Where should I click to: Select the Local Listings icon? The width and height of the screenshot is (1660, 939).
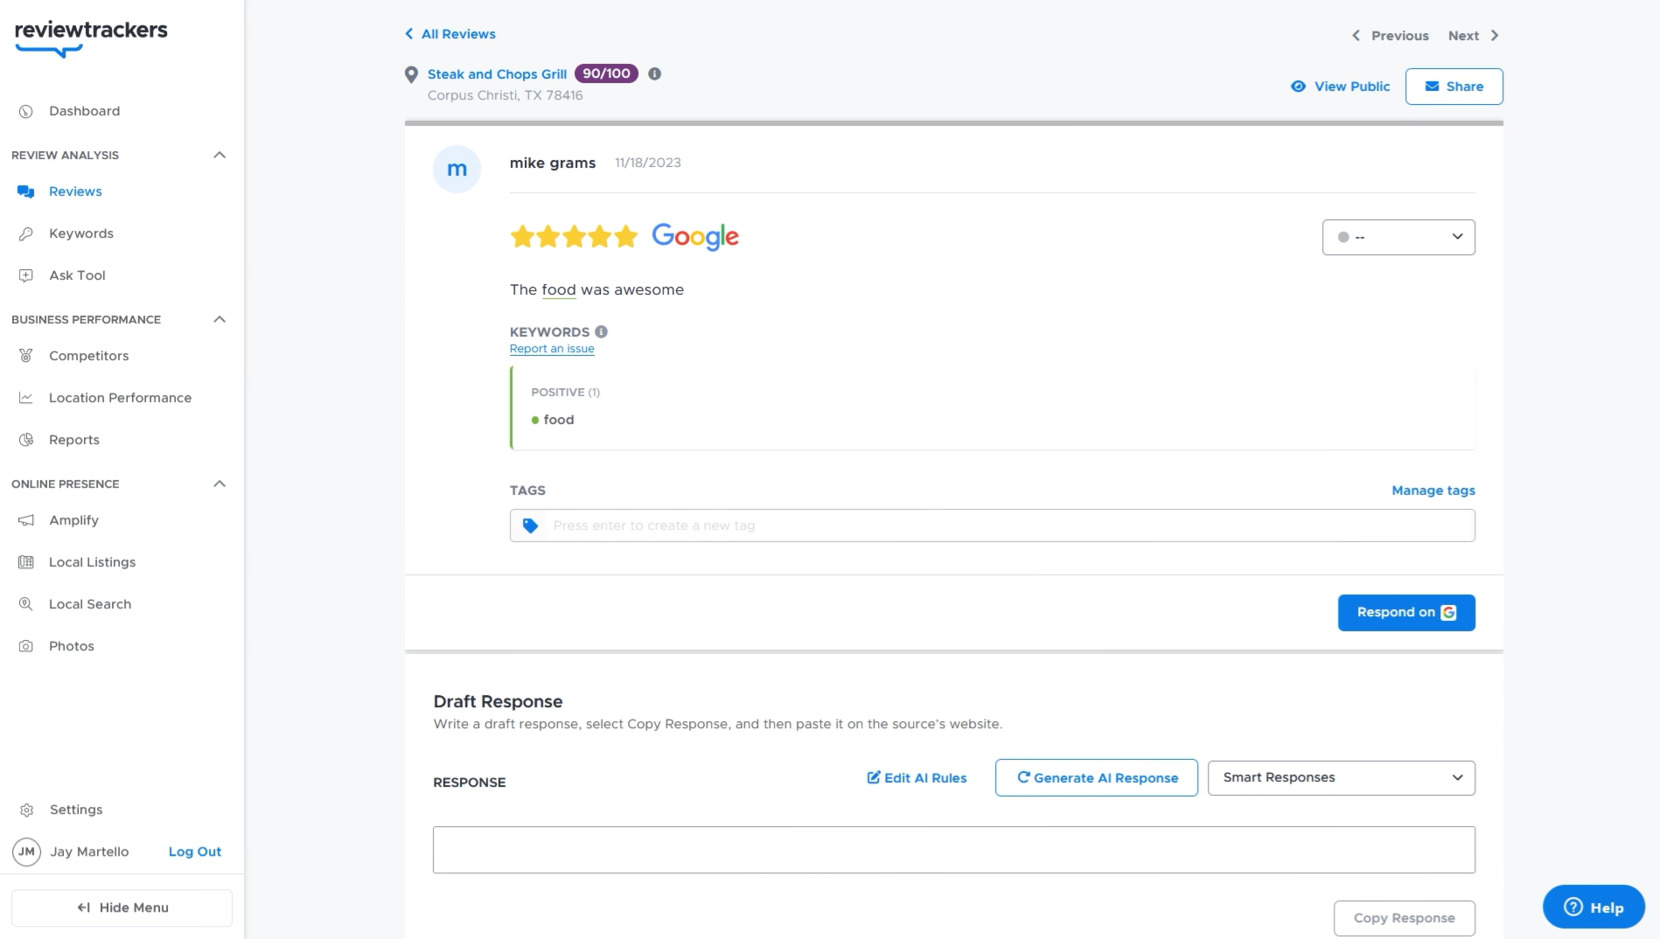(x=25, y=562)
